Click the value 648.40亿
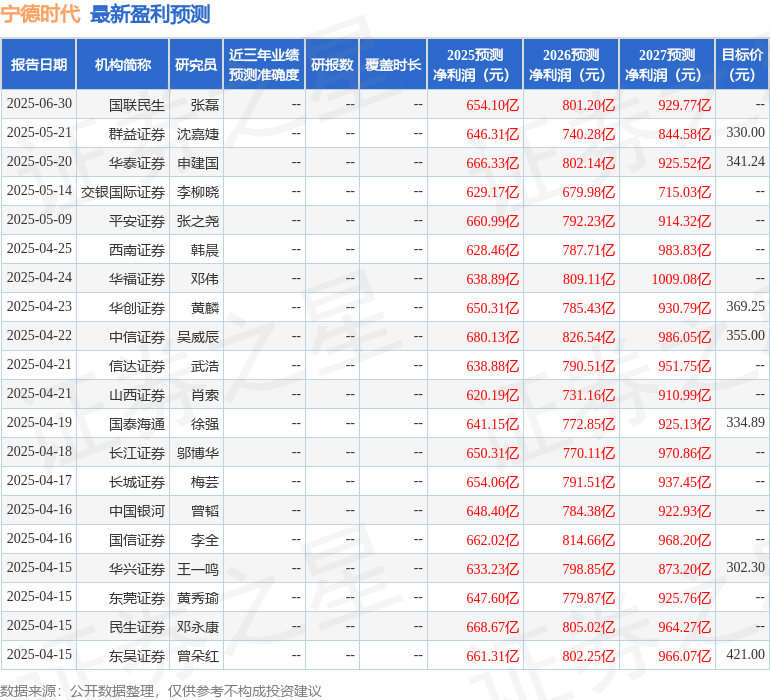Image resolution: width=770 pixels, height=700 pixels. 492,511
